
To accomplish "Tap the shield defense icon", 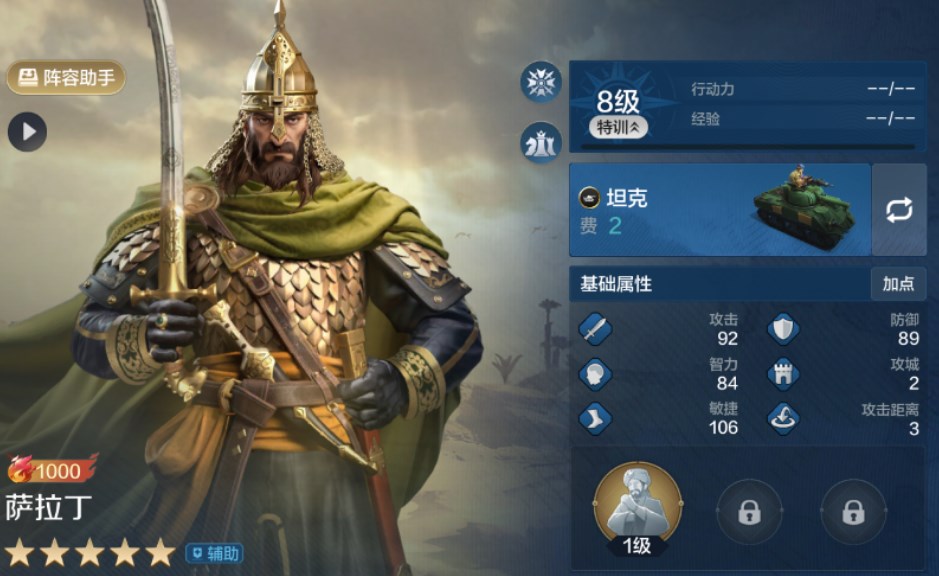I will (783, 329).
